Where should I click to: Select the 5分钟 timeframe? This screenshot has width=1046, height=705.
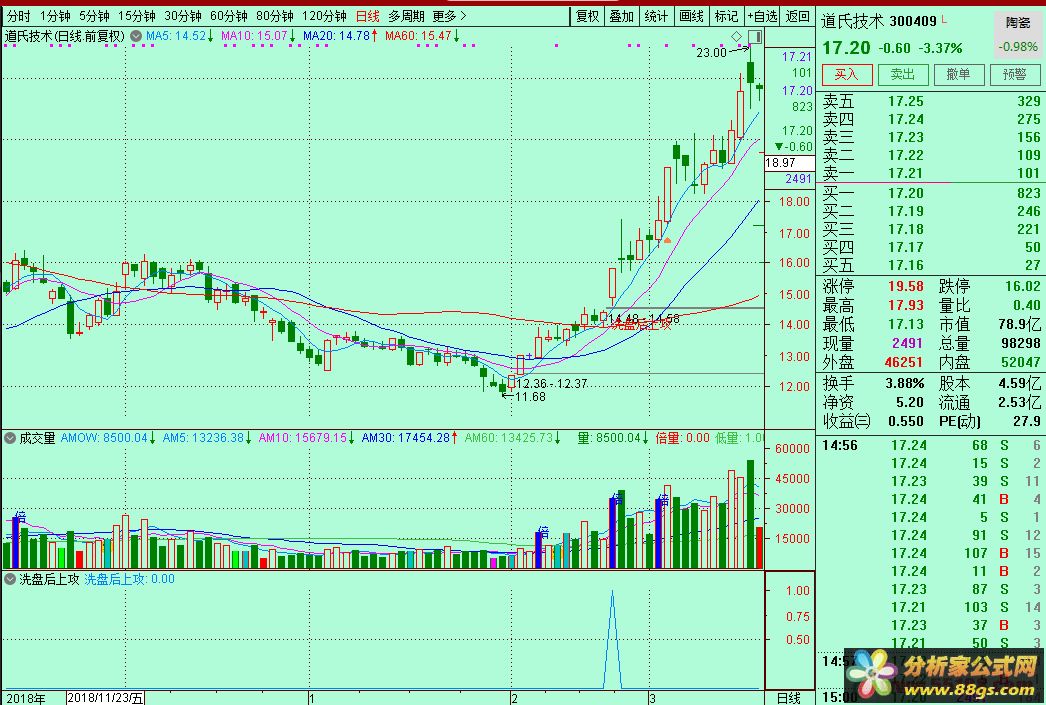pyautogui.click(x=93, y=16)
